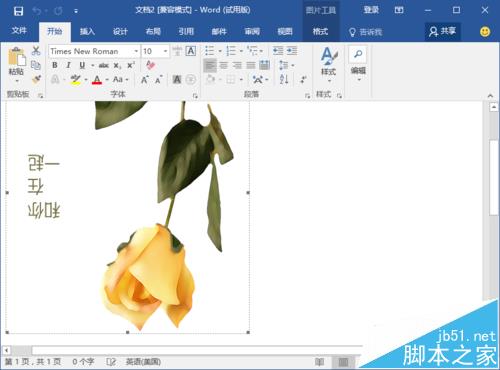Click the Cut scissors icon
Viewport: 500px width, 370px height.
[x=36, y=51]
